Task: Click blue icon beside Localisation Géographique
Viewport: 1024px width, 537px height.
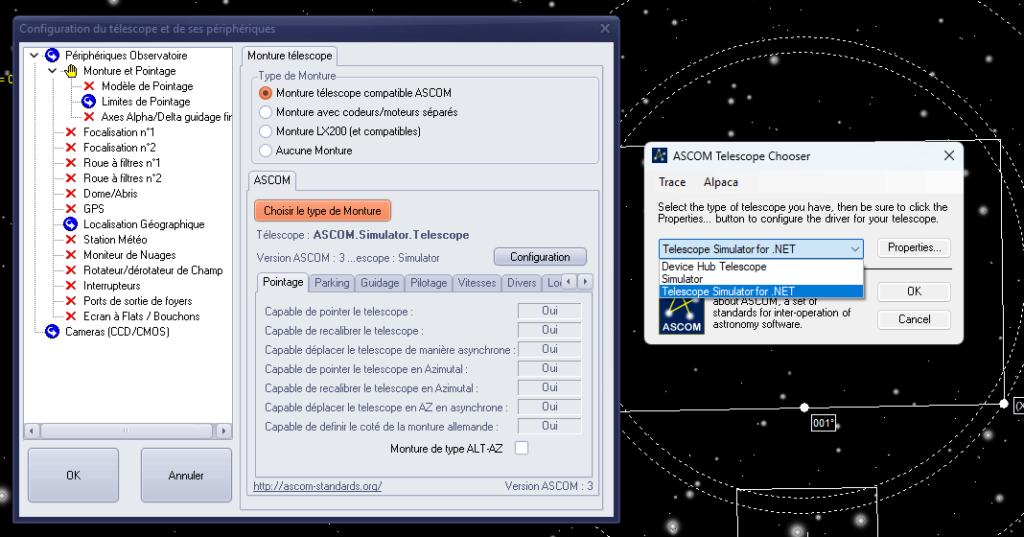Action: coord(71,224)
